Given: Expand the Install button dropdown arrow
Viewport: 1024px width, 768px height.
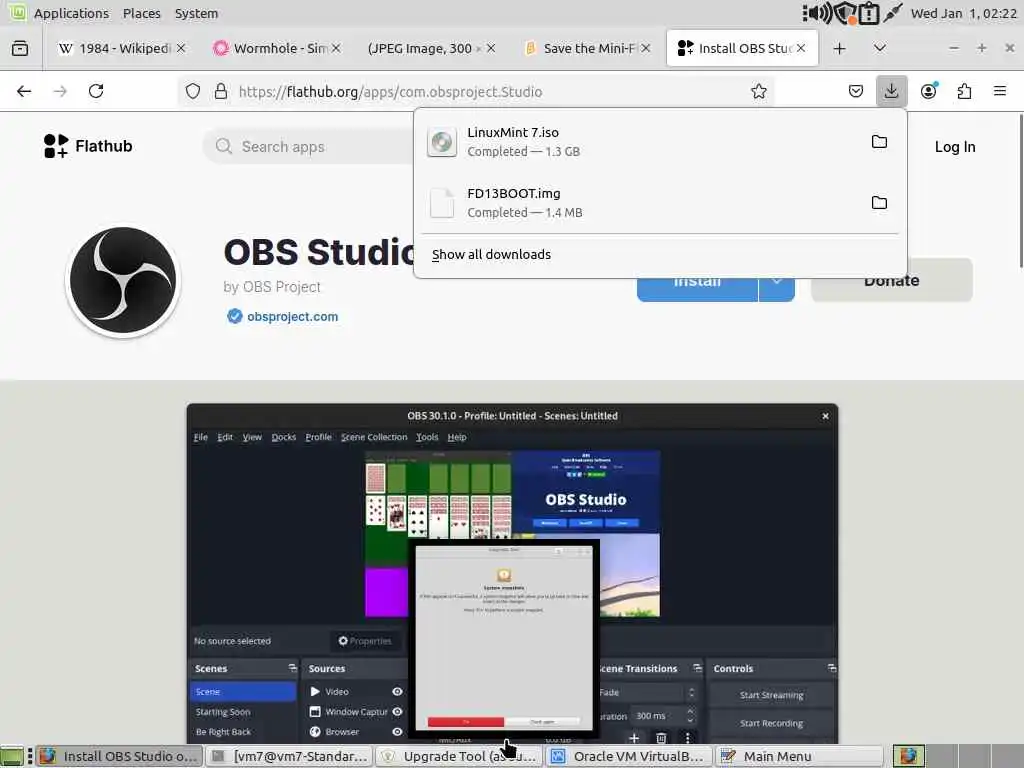Looking at the screenshot, I should coord(776,281).
